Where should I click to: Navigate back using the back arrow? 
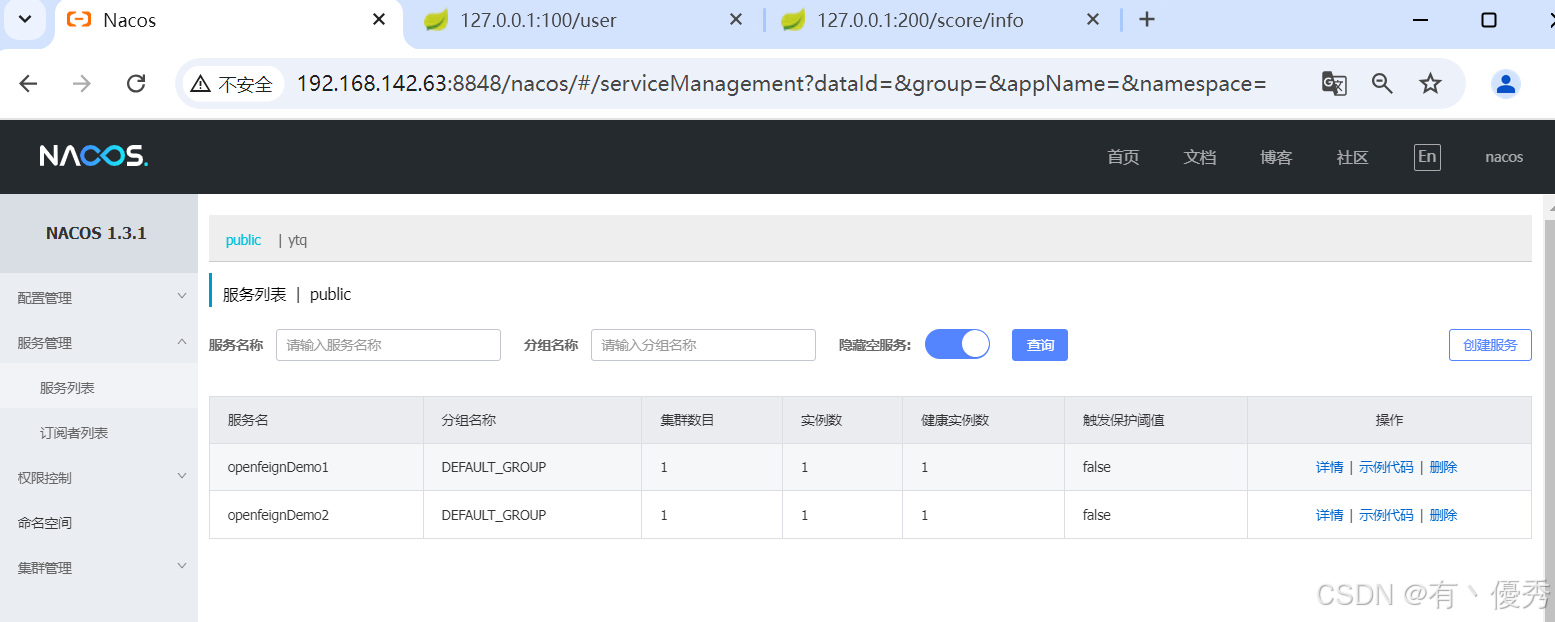tap(28, 84)
